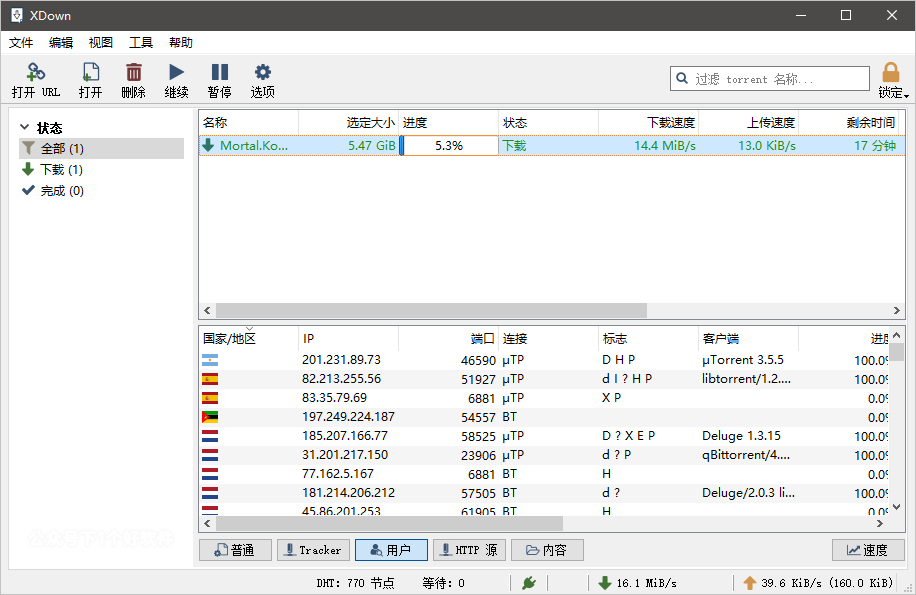Open the 视图 menu

pos(100,43)
